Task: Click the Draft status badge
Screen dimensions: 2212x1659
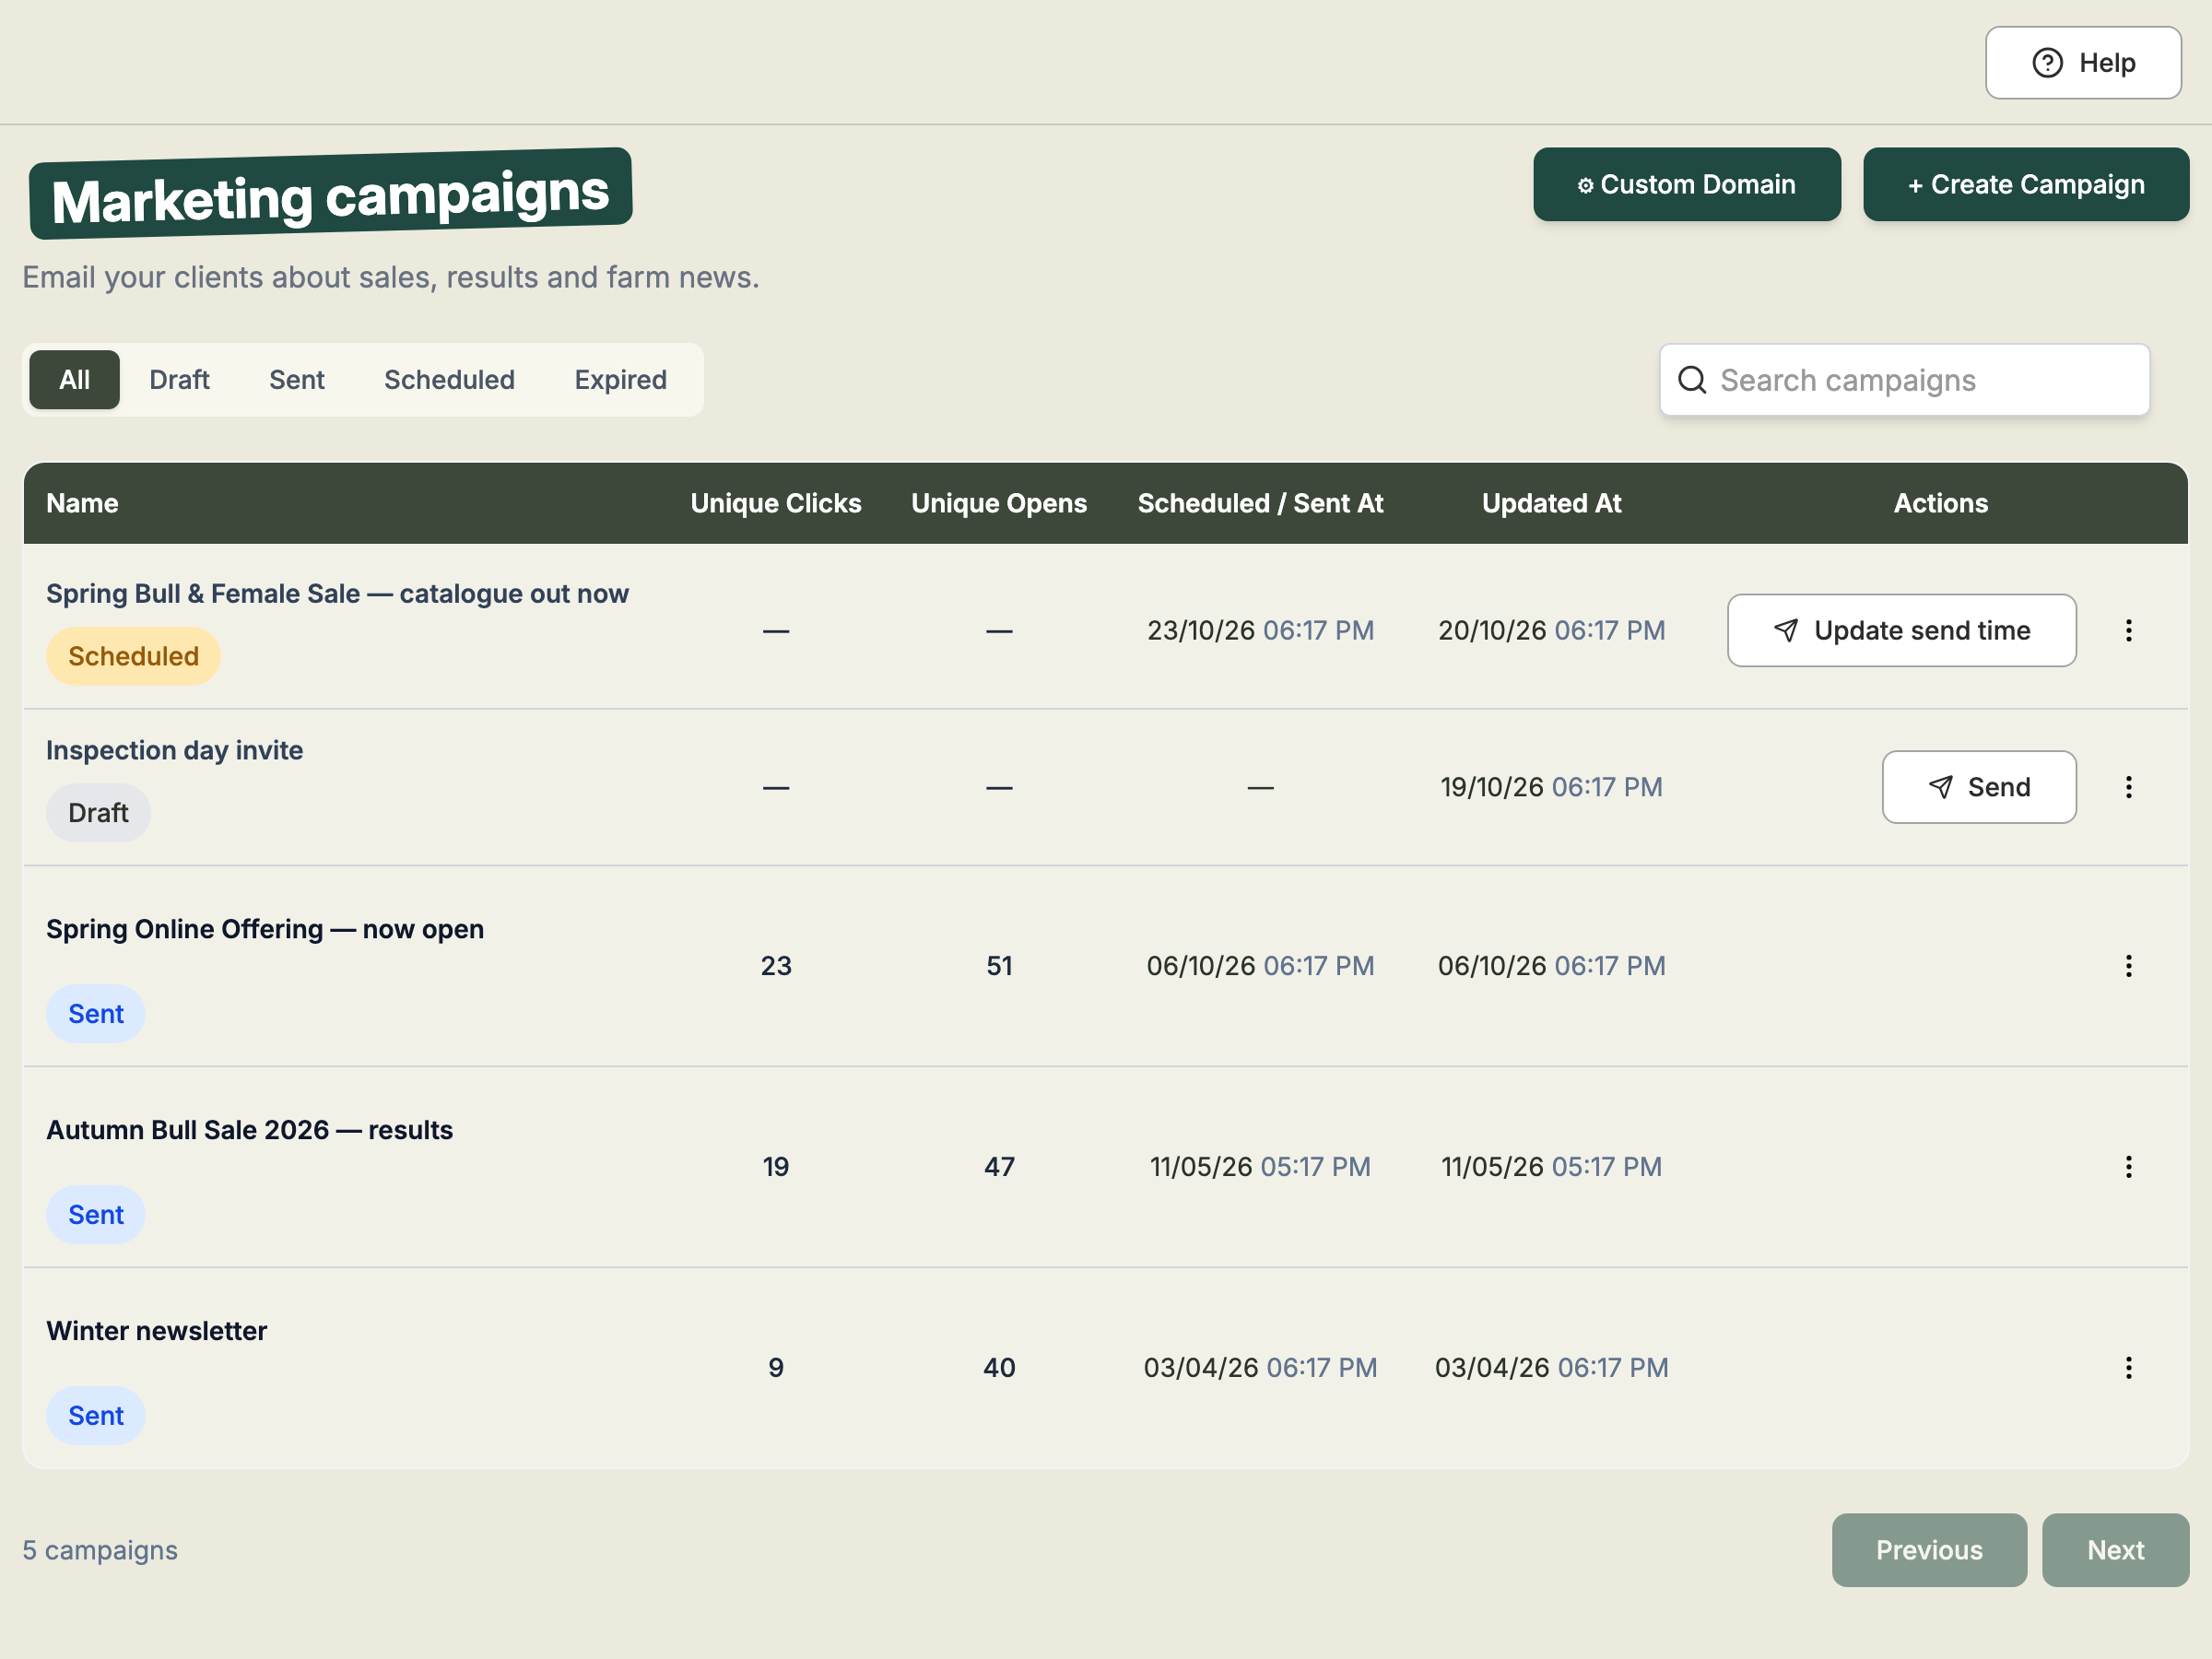Action: tap(98, 813)
